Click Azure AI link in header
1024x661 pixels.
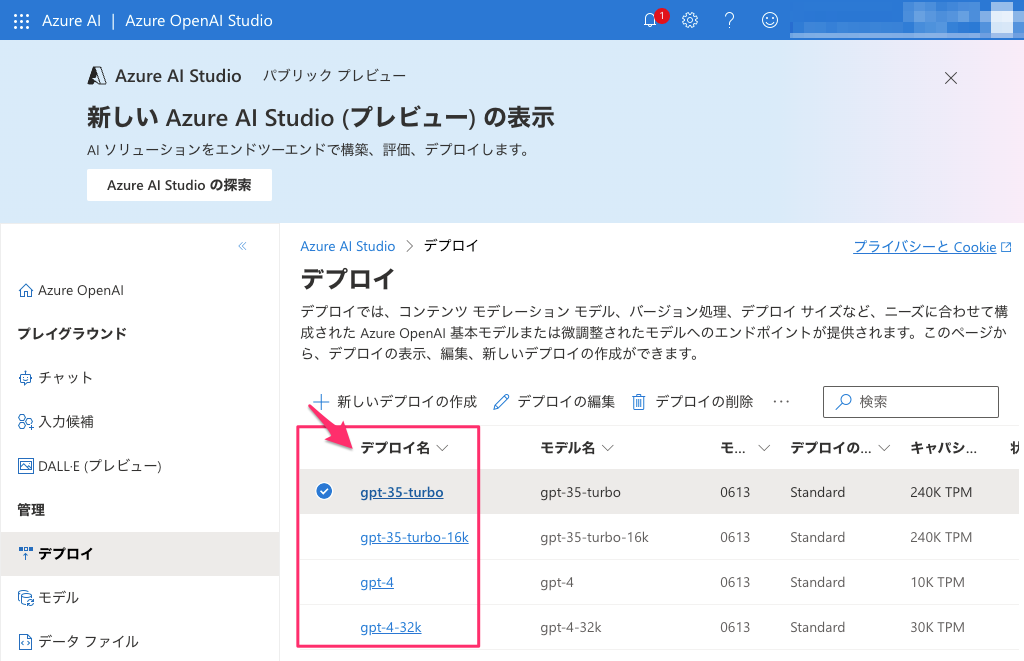click(71, 21)
